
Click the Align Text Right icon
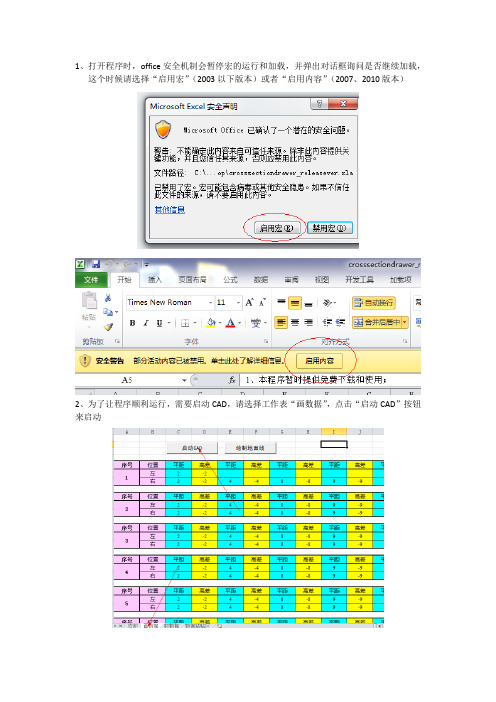(x=308, y=322)
